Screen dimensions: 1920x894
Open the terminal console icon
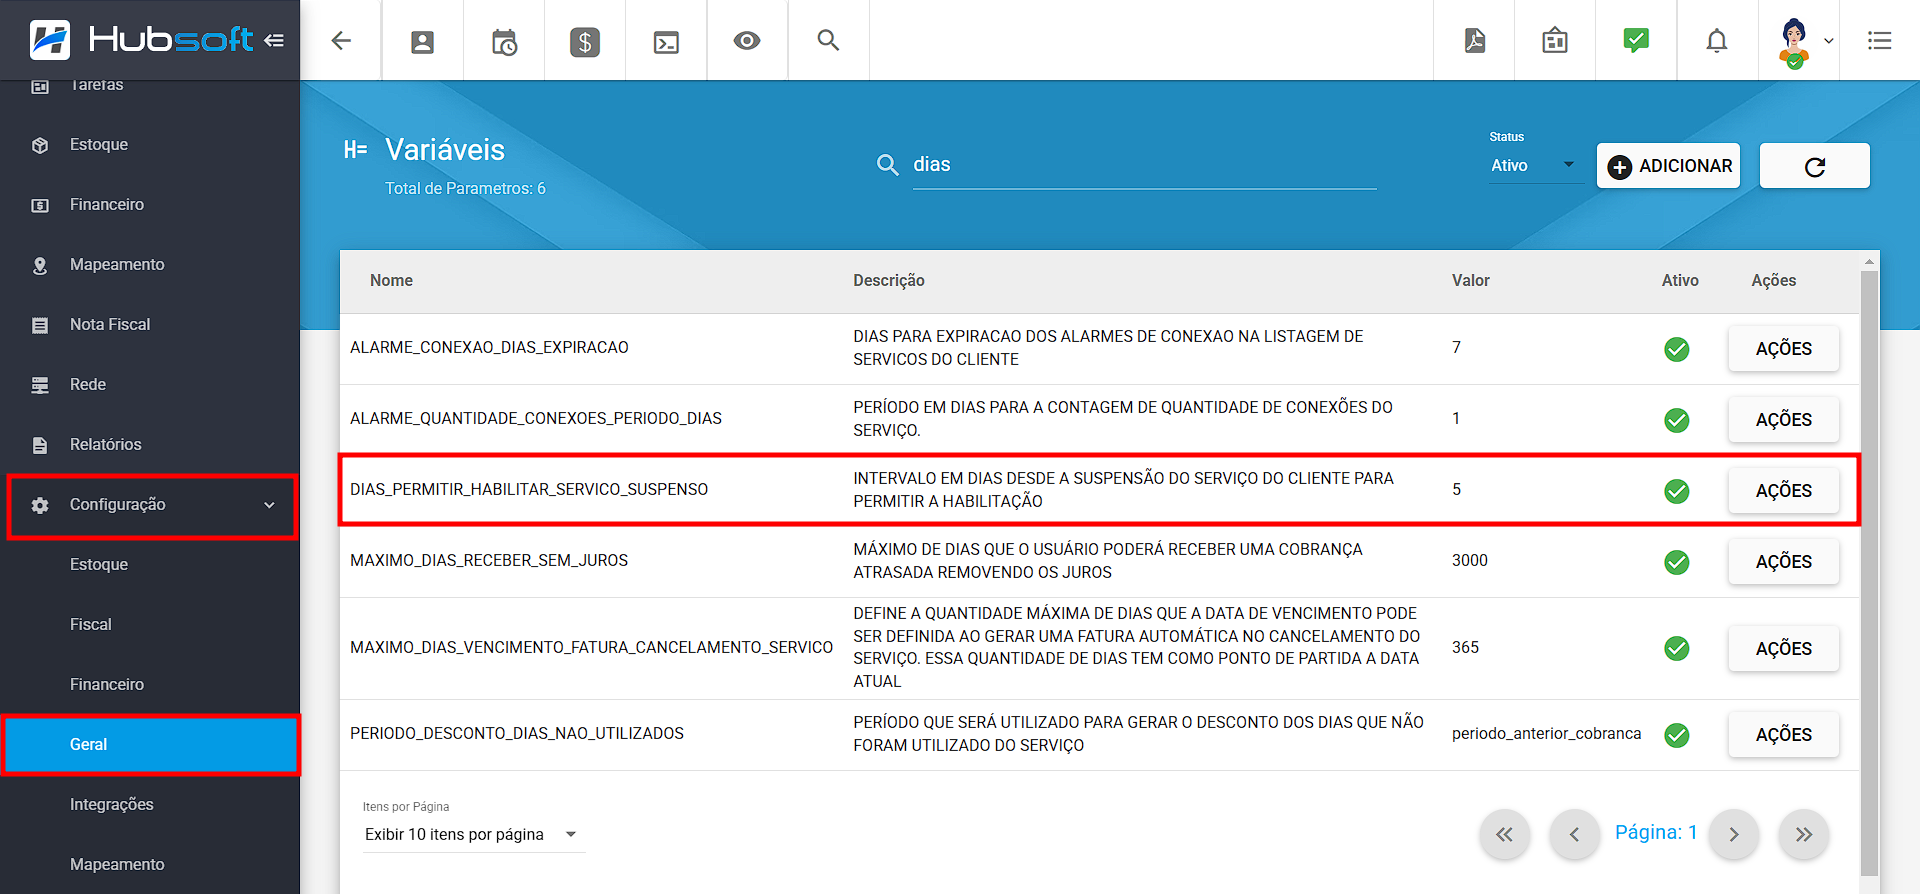(666, 42)
